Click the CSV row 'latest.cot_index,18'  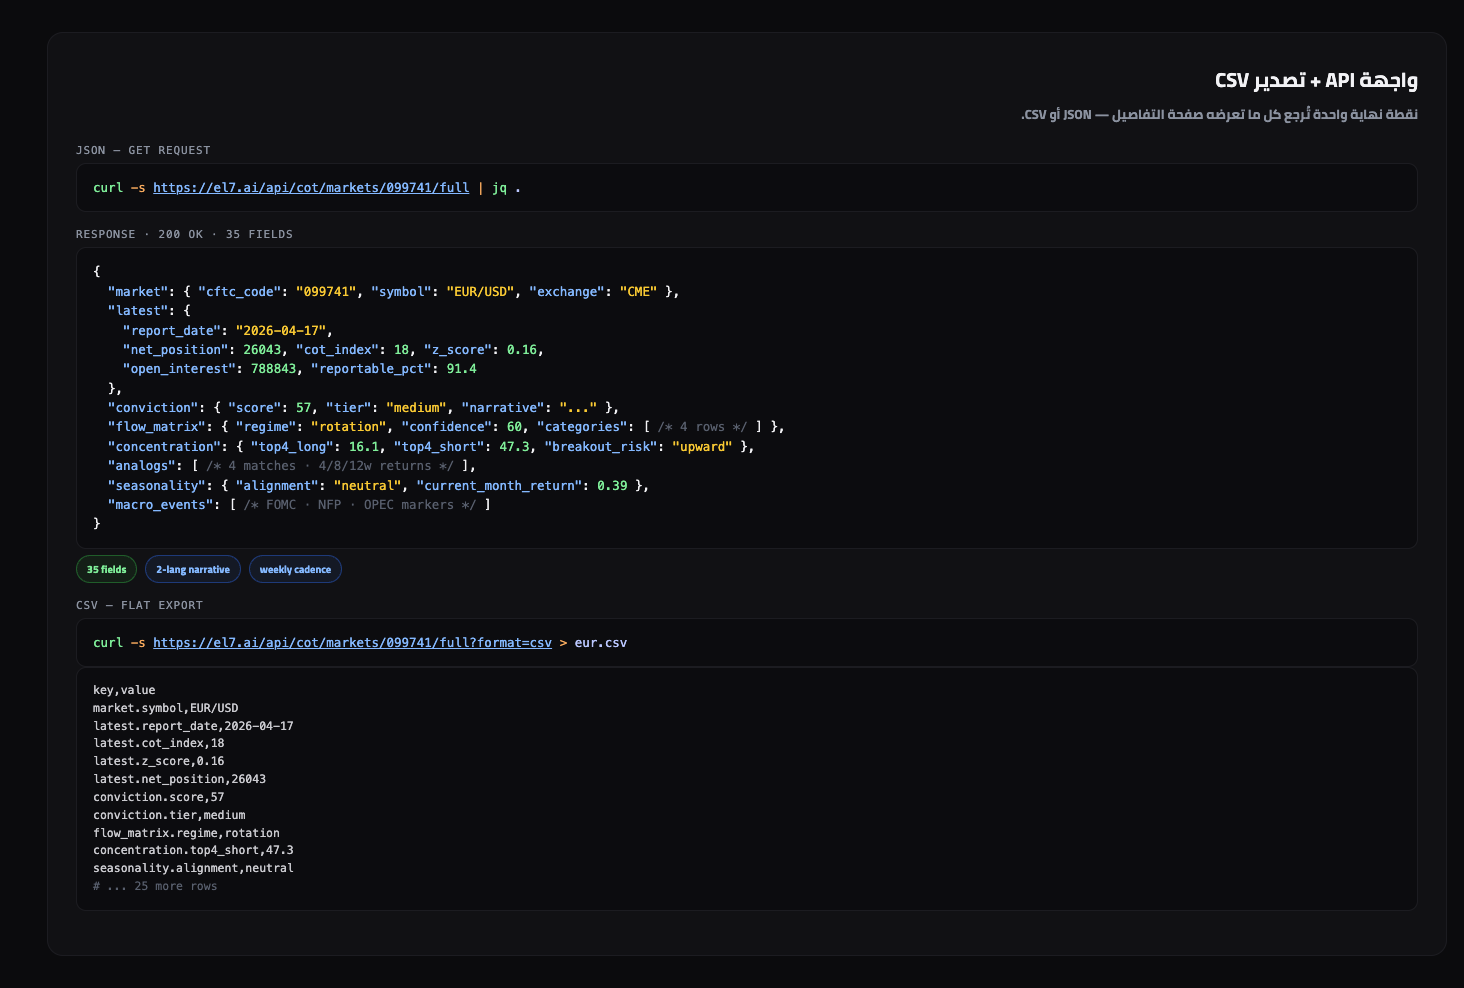[159, 743]
